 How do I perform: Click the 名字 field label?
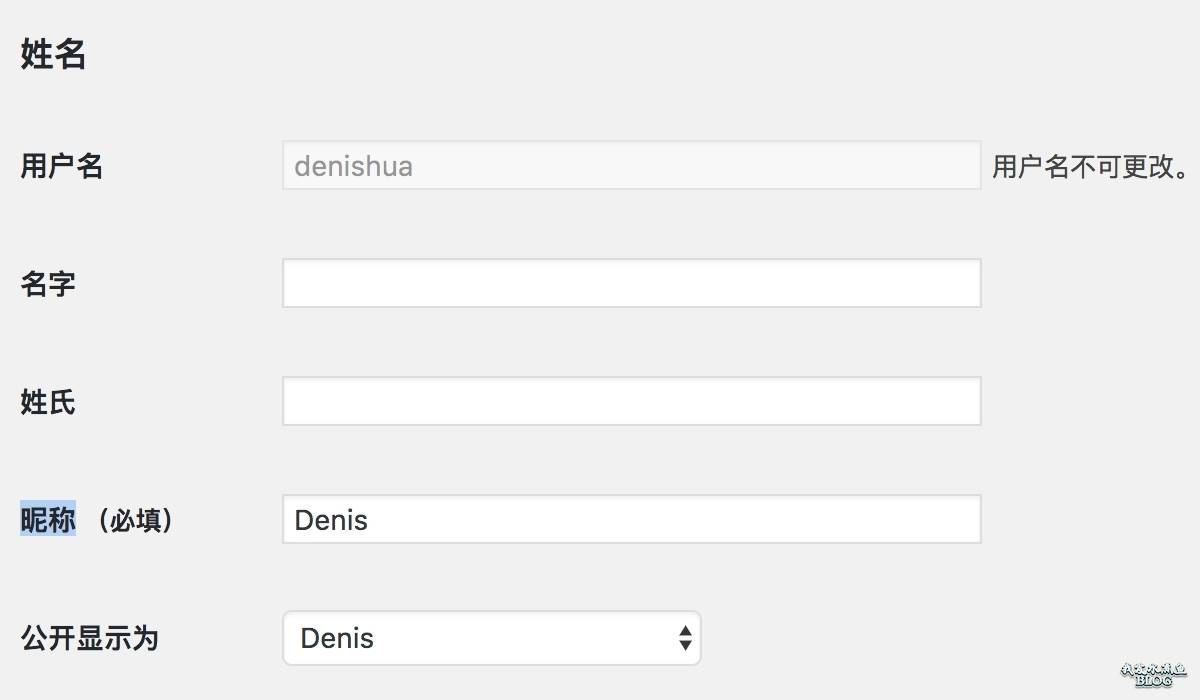coord(48,284)
